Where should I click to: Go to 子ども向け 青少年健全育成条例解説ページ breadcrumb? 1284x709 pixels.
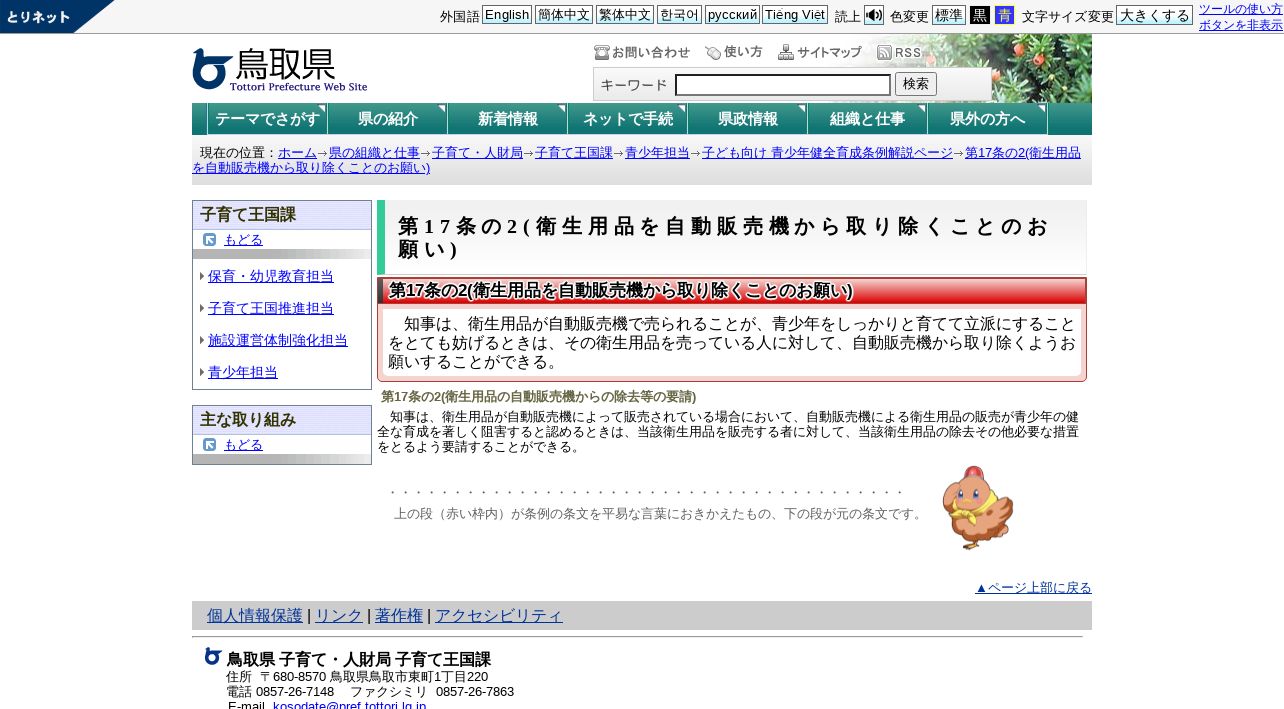[827, 153]
